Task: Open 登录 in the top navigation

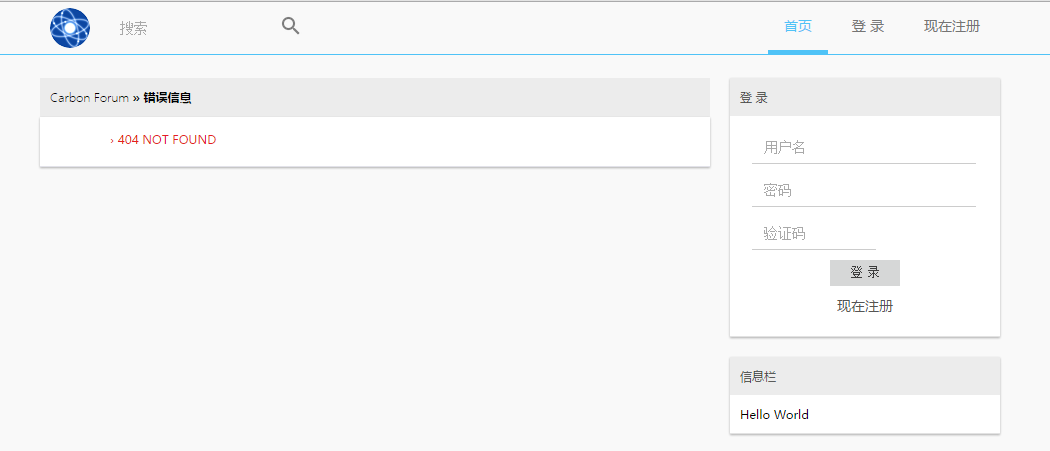Action: click(867, 27)
